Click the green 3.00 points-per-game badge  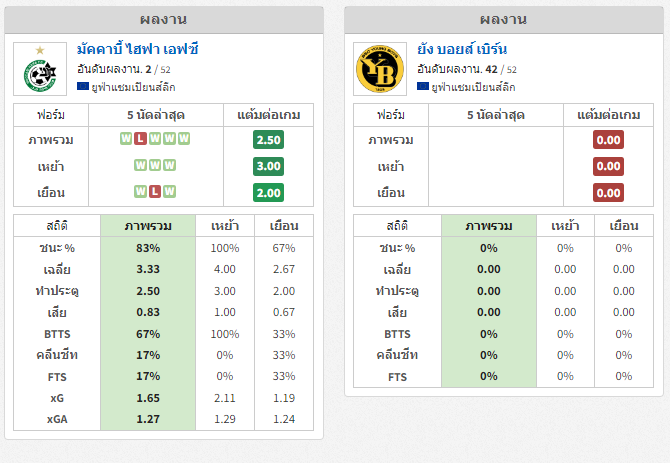click(x=268, y=166)
